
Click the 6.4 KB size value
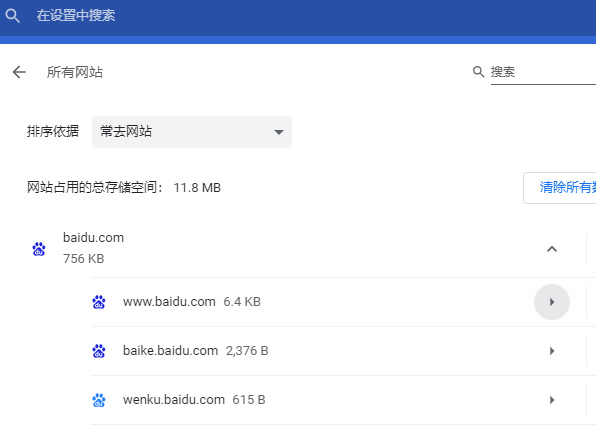coord(242,302)
